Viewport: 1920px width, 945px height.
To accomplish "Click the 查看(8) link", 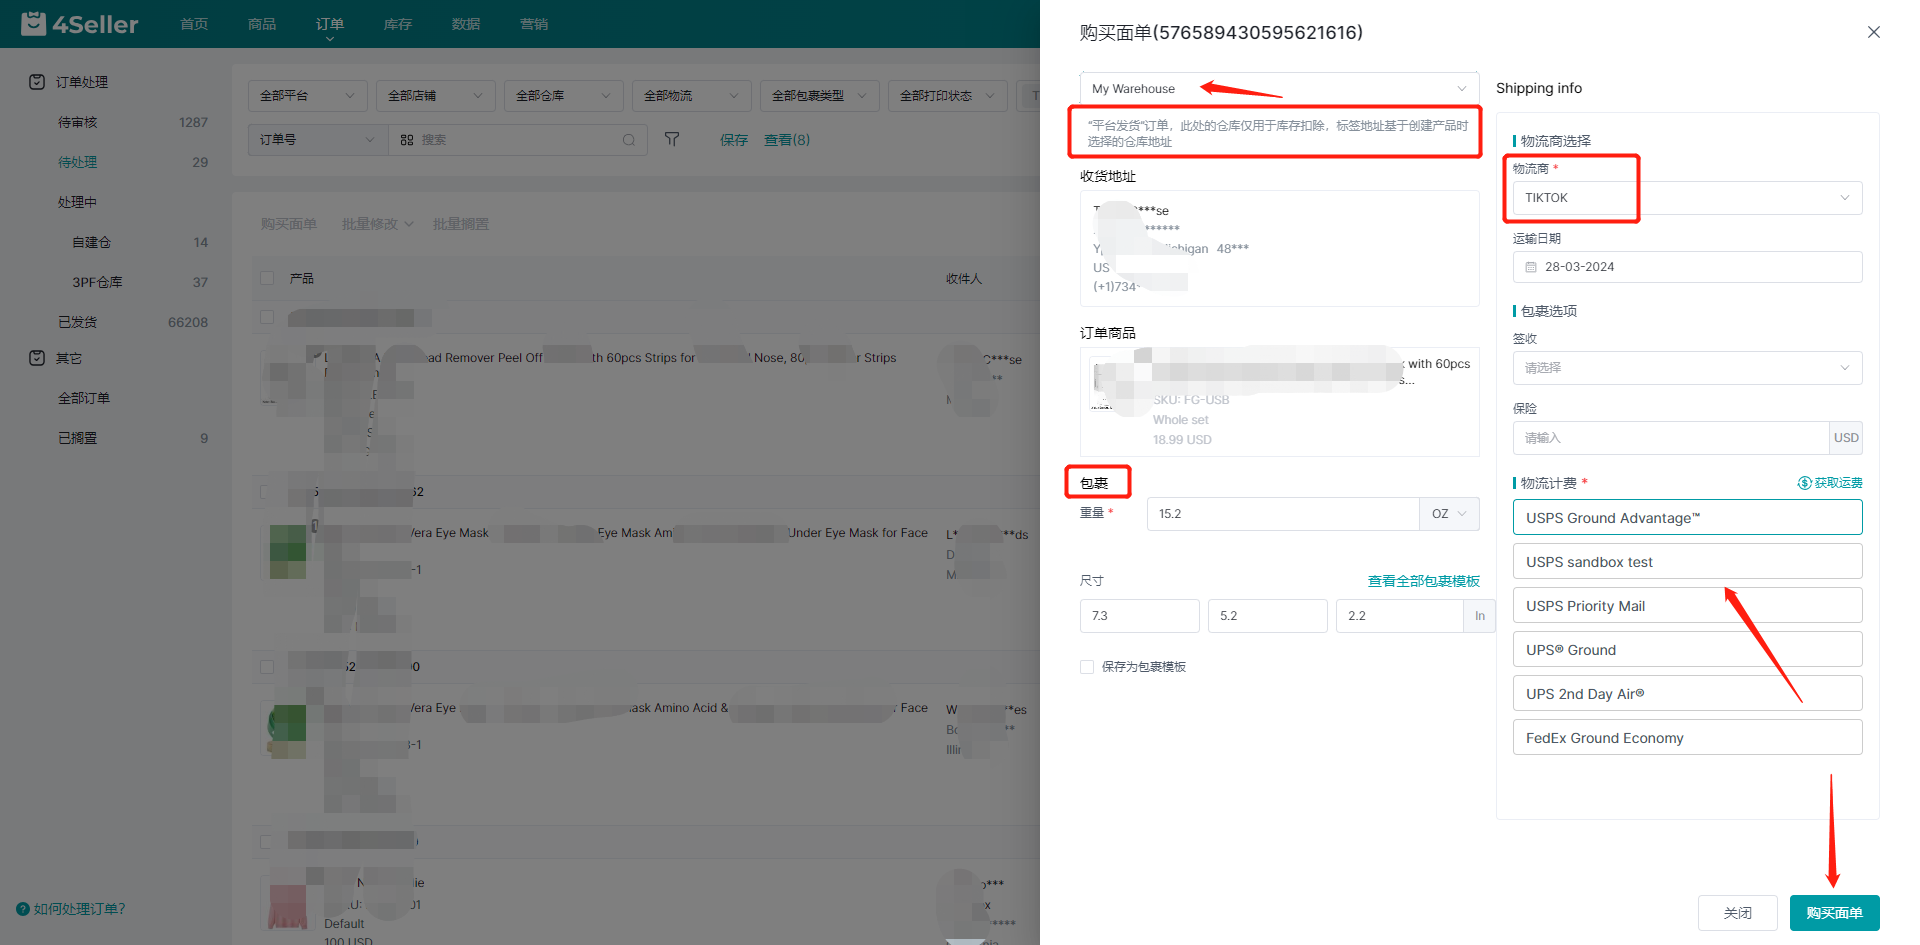I will click(787, 140).
